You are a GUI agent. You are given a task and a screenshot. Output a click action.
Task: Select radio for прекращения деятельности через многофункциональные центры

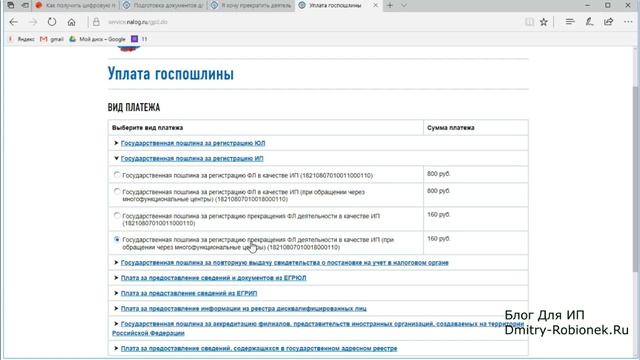(117, 240)
